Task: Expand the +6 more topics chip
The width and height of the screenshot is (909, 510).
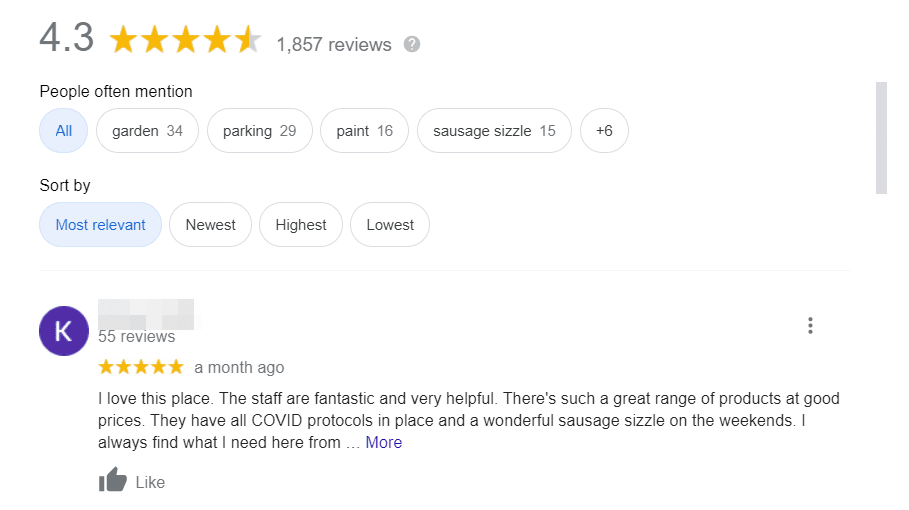Action: tap(604, 131)
